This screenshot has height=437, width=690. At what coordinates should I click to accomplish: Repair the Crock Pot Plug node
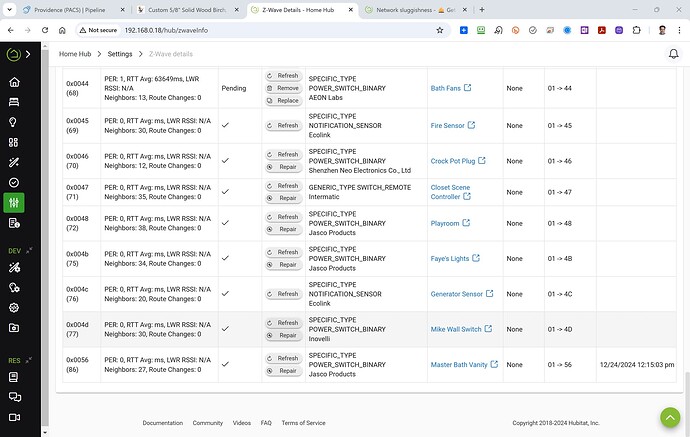(283, 167)
